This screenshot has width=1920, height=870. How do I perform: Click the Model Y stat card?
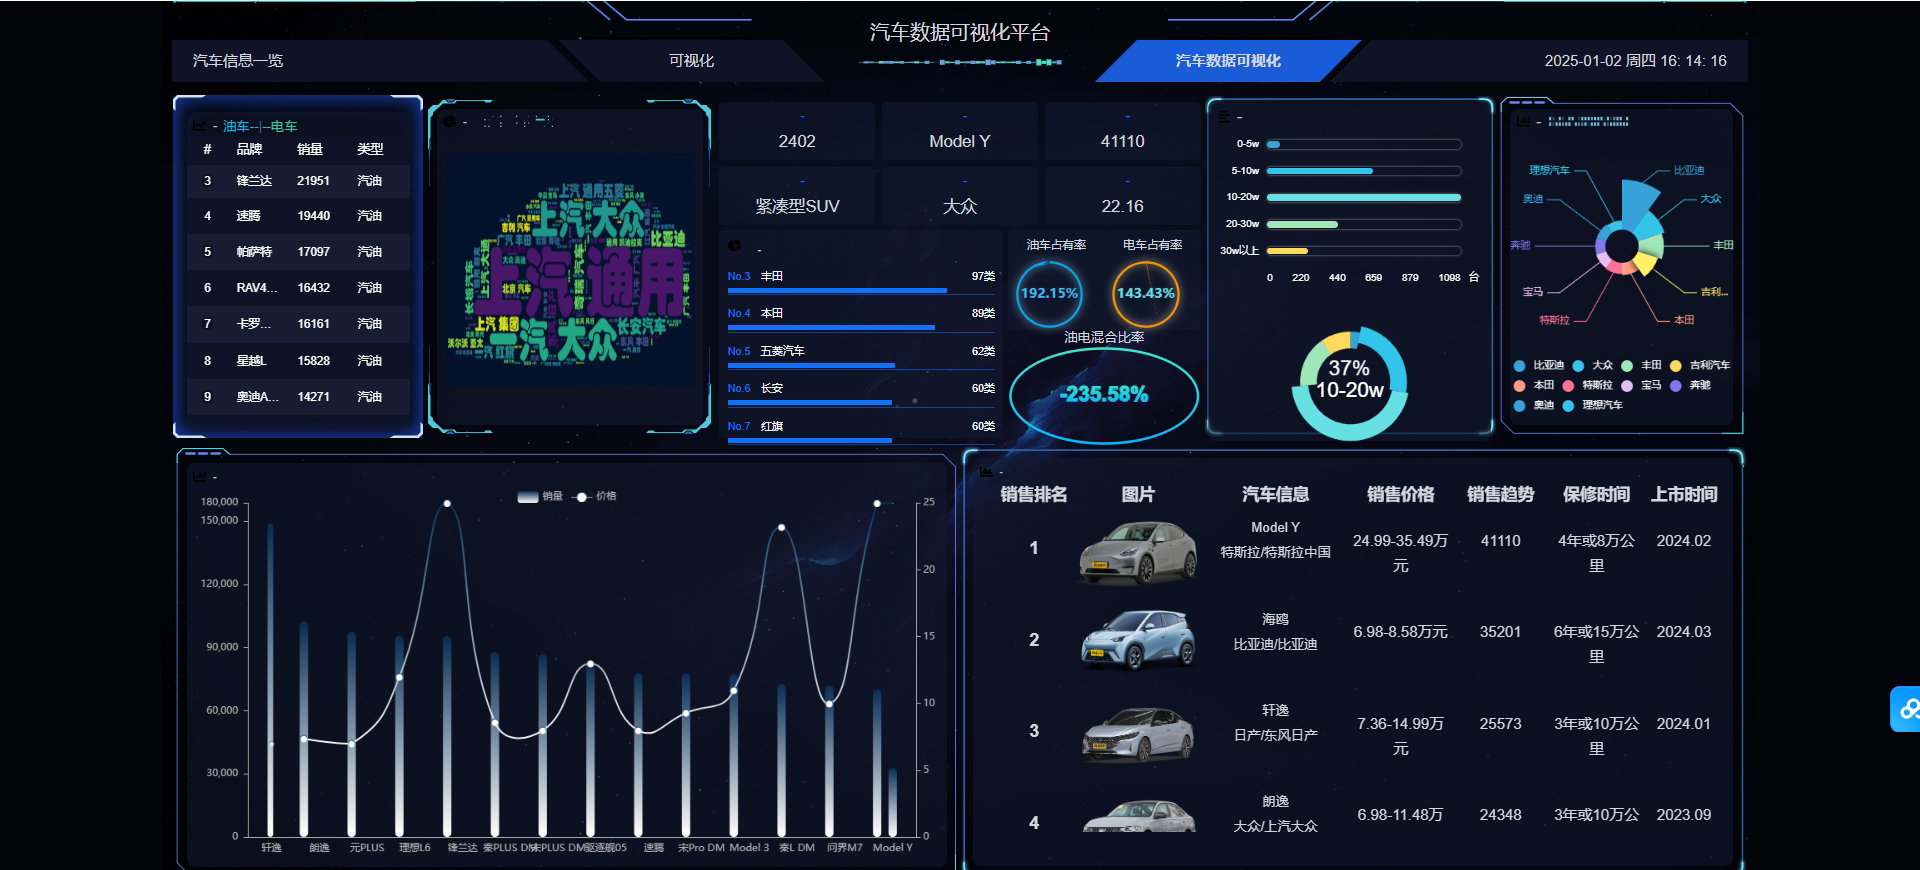click(x=960, y=132)
